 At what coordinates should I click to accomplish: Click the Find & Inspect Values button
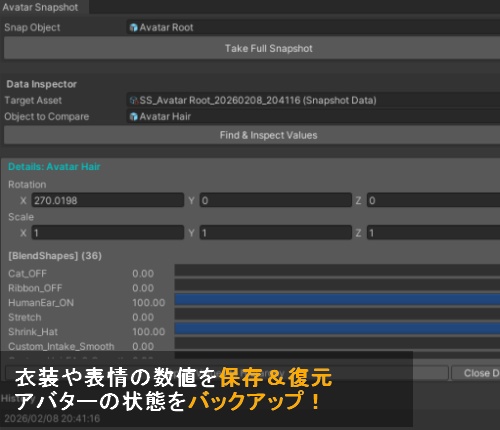coord(252,135)
